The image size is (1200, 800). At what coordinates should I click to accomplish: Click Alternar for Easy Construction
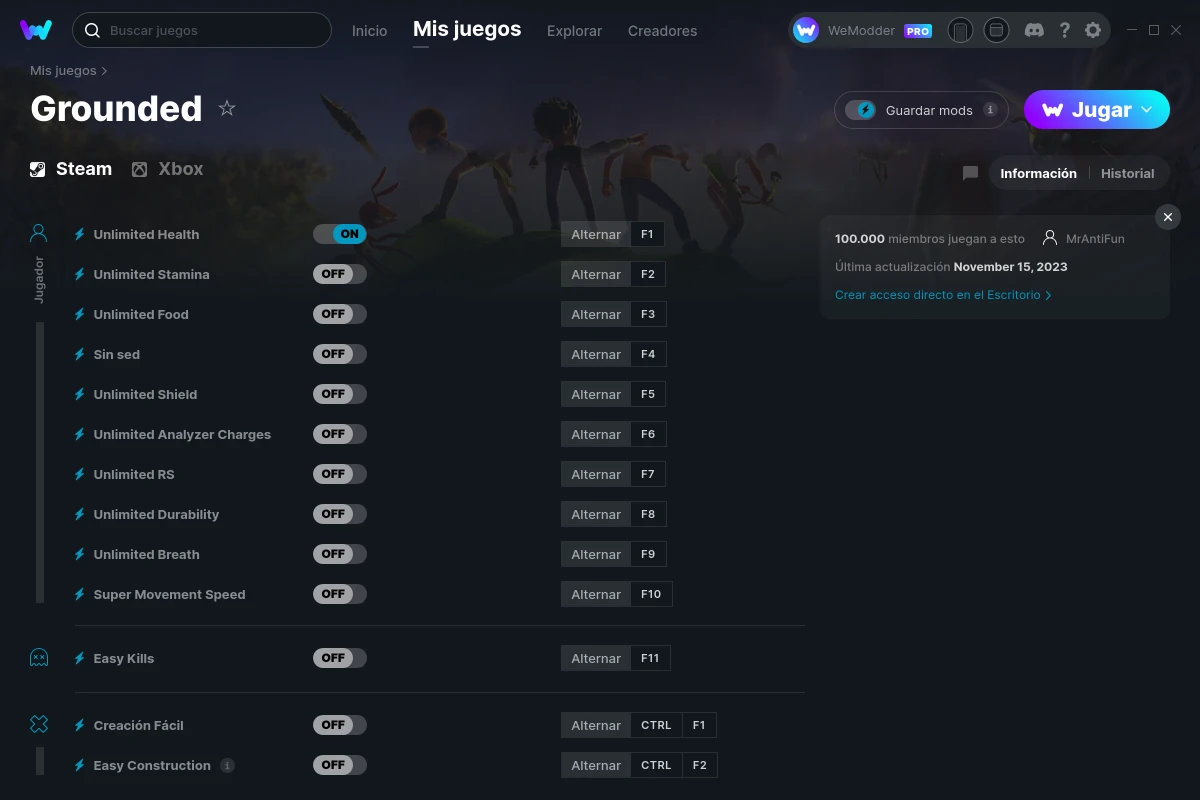(x=596, y=765)
